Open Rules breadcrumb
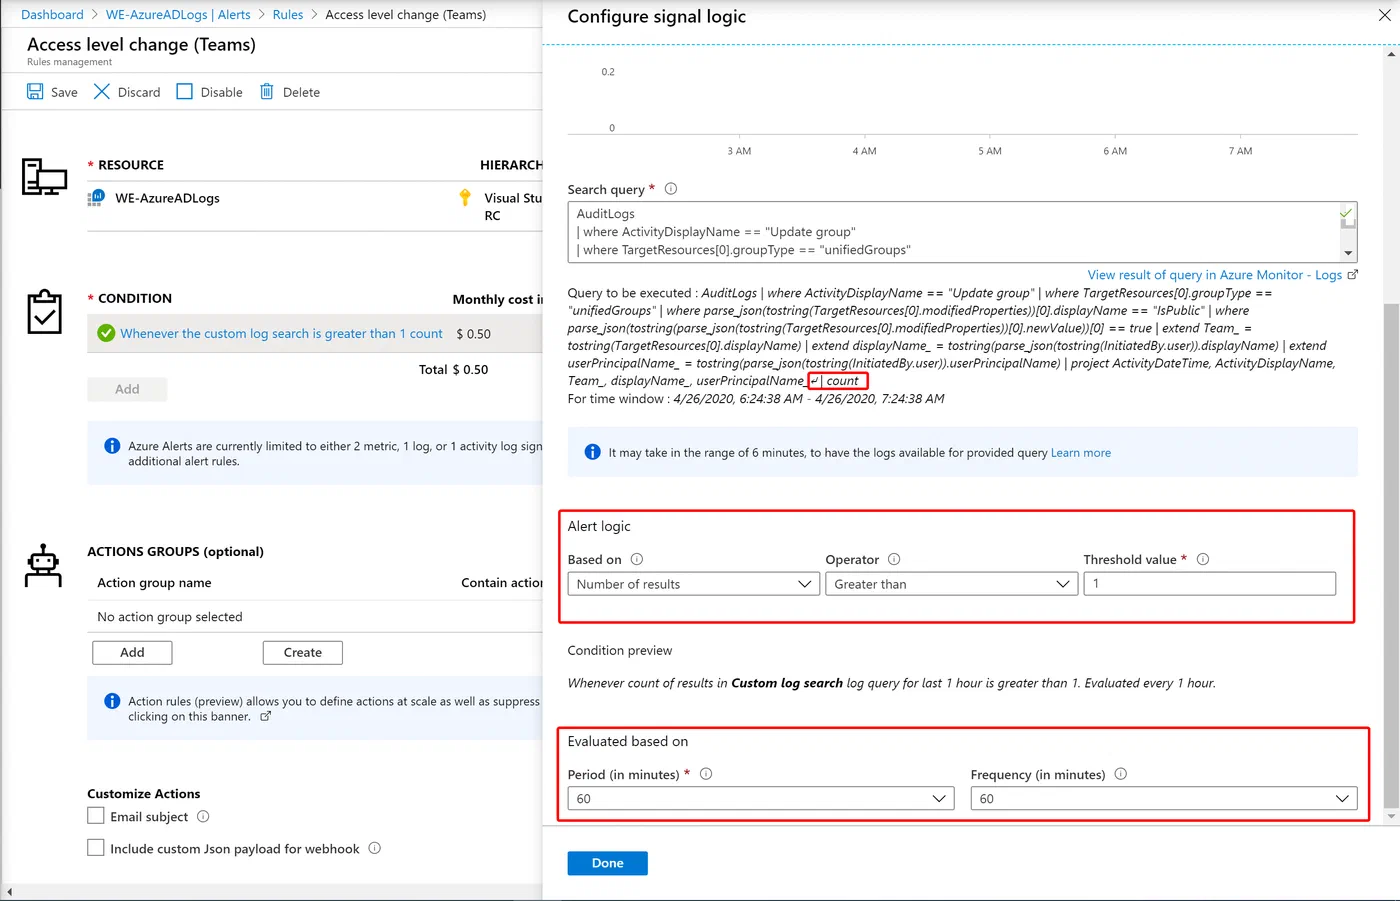This screenshot has height=901, width=1400. (288, 15)
